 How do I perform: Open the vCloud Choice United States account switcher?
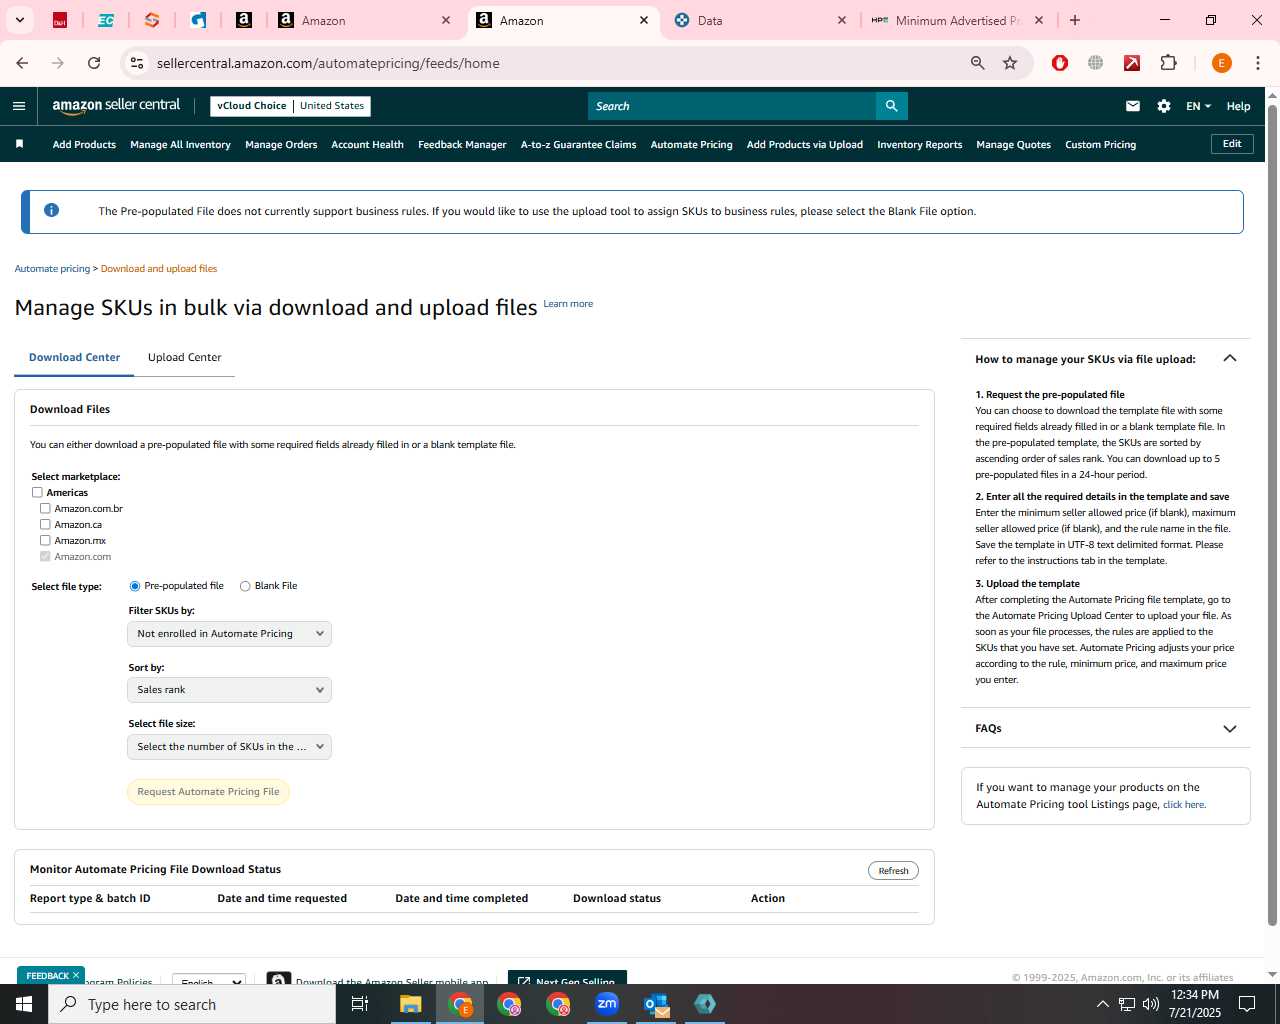pos(290,106)
